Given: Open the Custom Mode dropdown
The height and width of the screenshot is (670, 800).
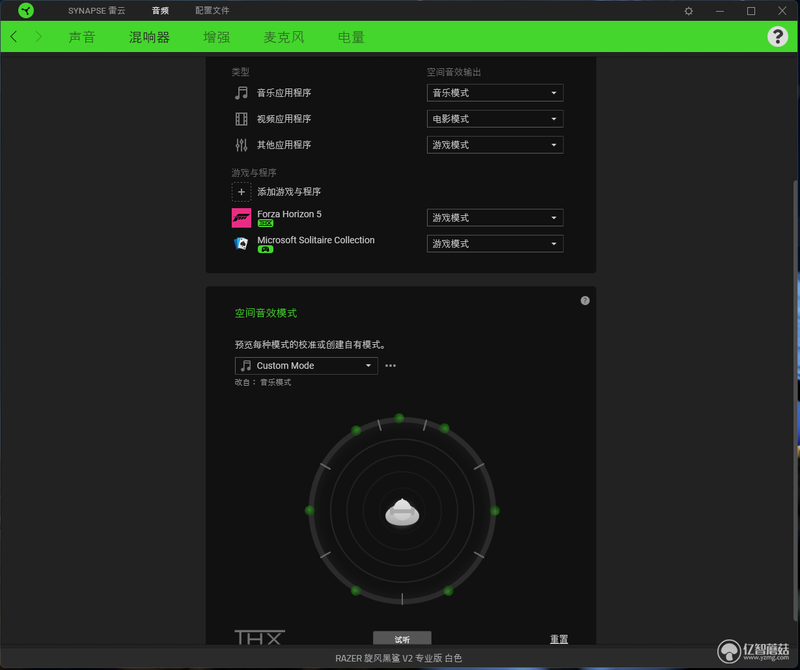Looking at the screenshot, I should (x=306, y=366).
